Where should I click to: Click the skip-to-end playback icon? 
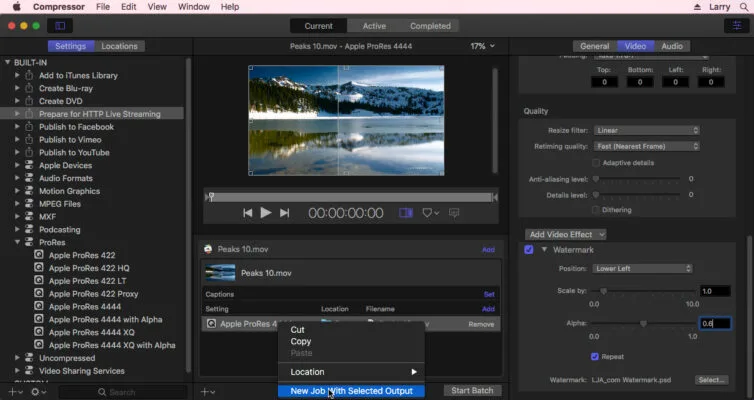285,213
